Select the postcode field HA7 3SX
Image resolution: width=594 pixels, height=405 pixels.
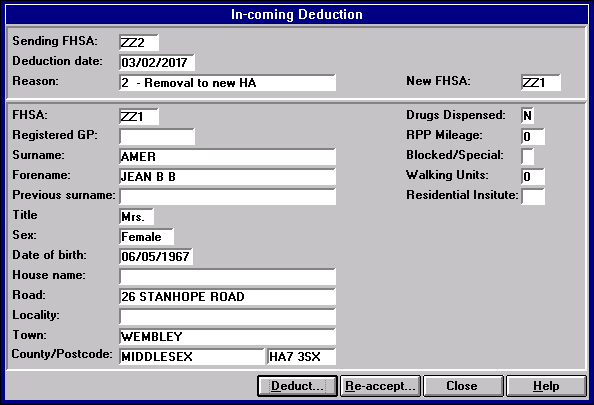(x=302, y=357)
